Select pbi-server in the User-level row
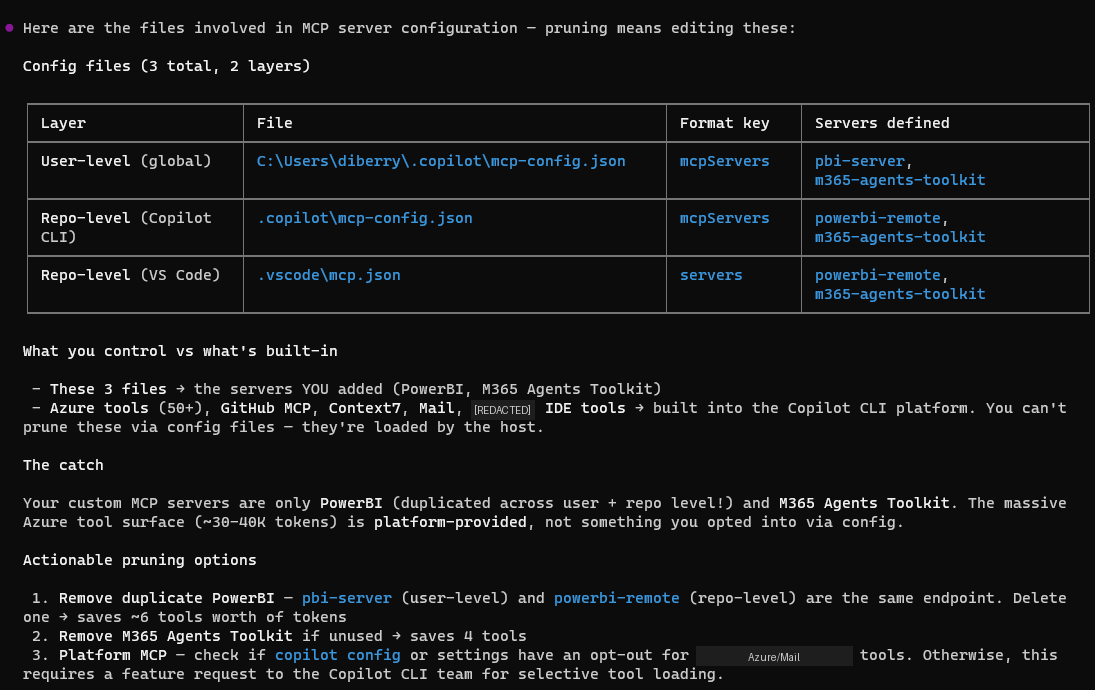Screen dimensions: 1095x690 (x=859, y=161)
